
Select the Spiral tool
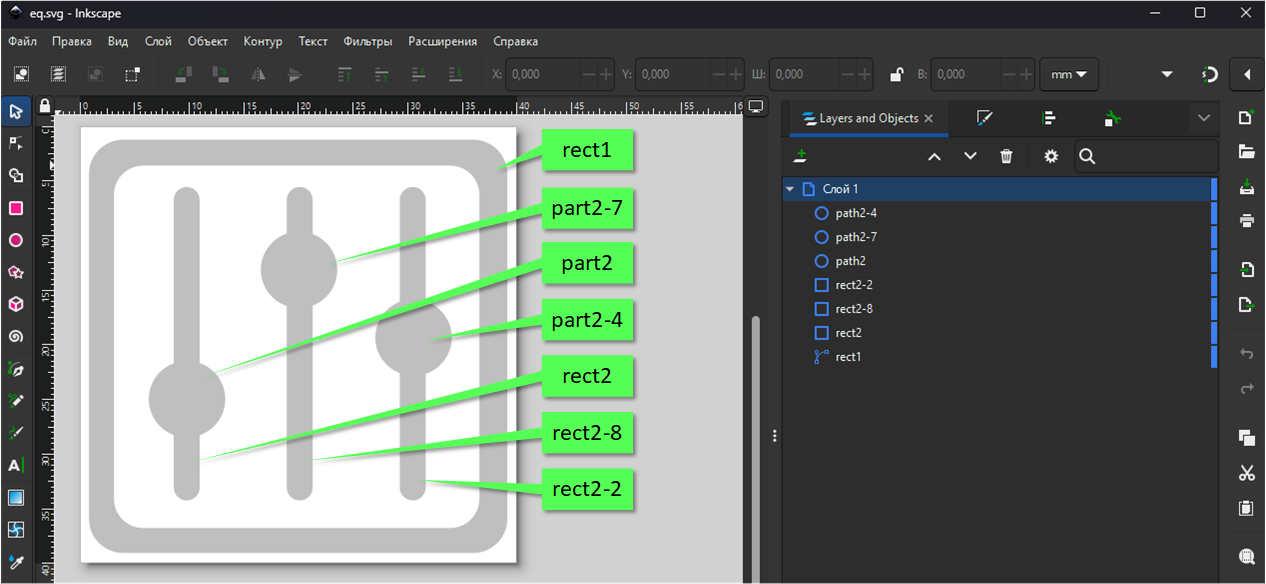point(16,336)
